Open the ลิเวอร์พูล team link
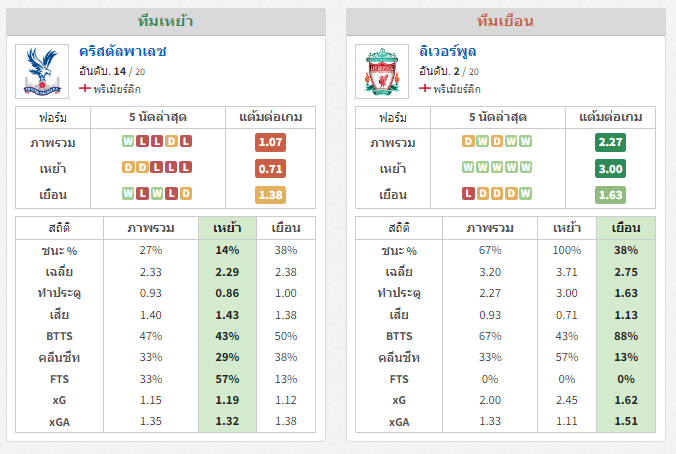 (x=448, y=51)
